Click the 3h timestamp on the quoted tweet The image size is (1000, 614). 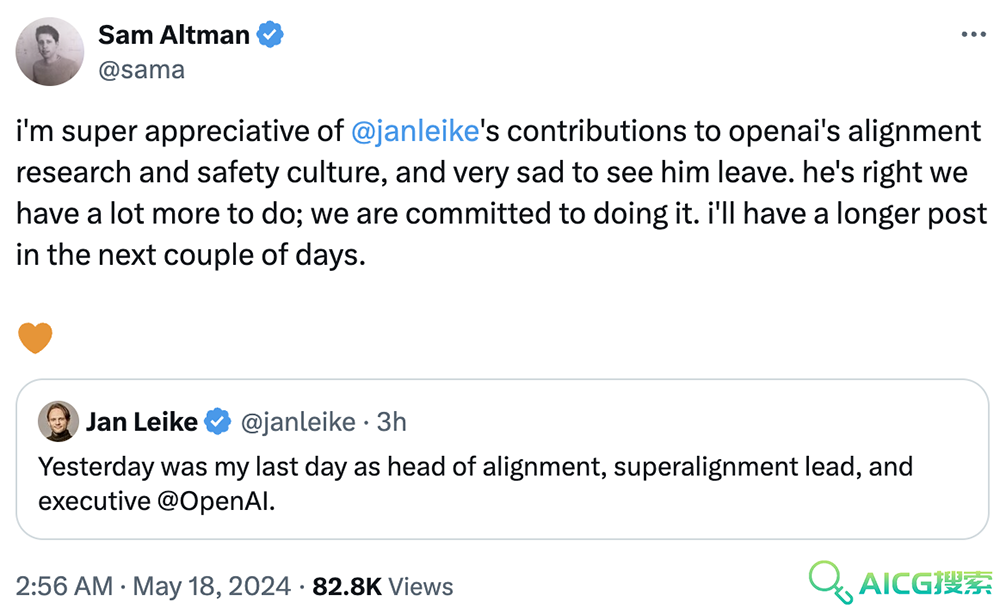[x=391, y=422]
